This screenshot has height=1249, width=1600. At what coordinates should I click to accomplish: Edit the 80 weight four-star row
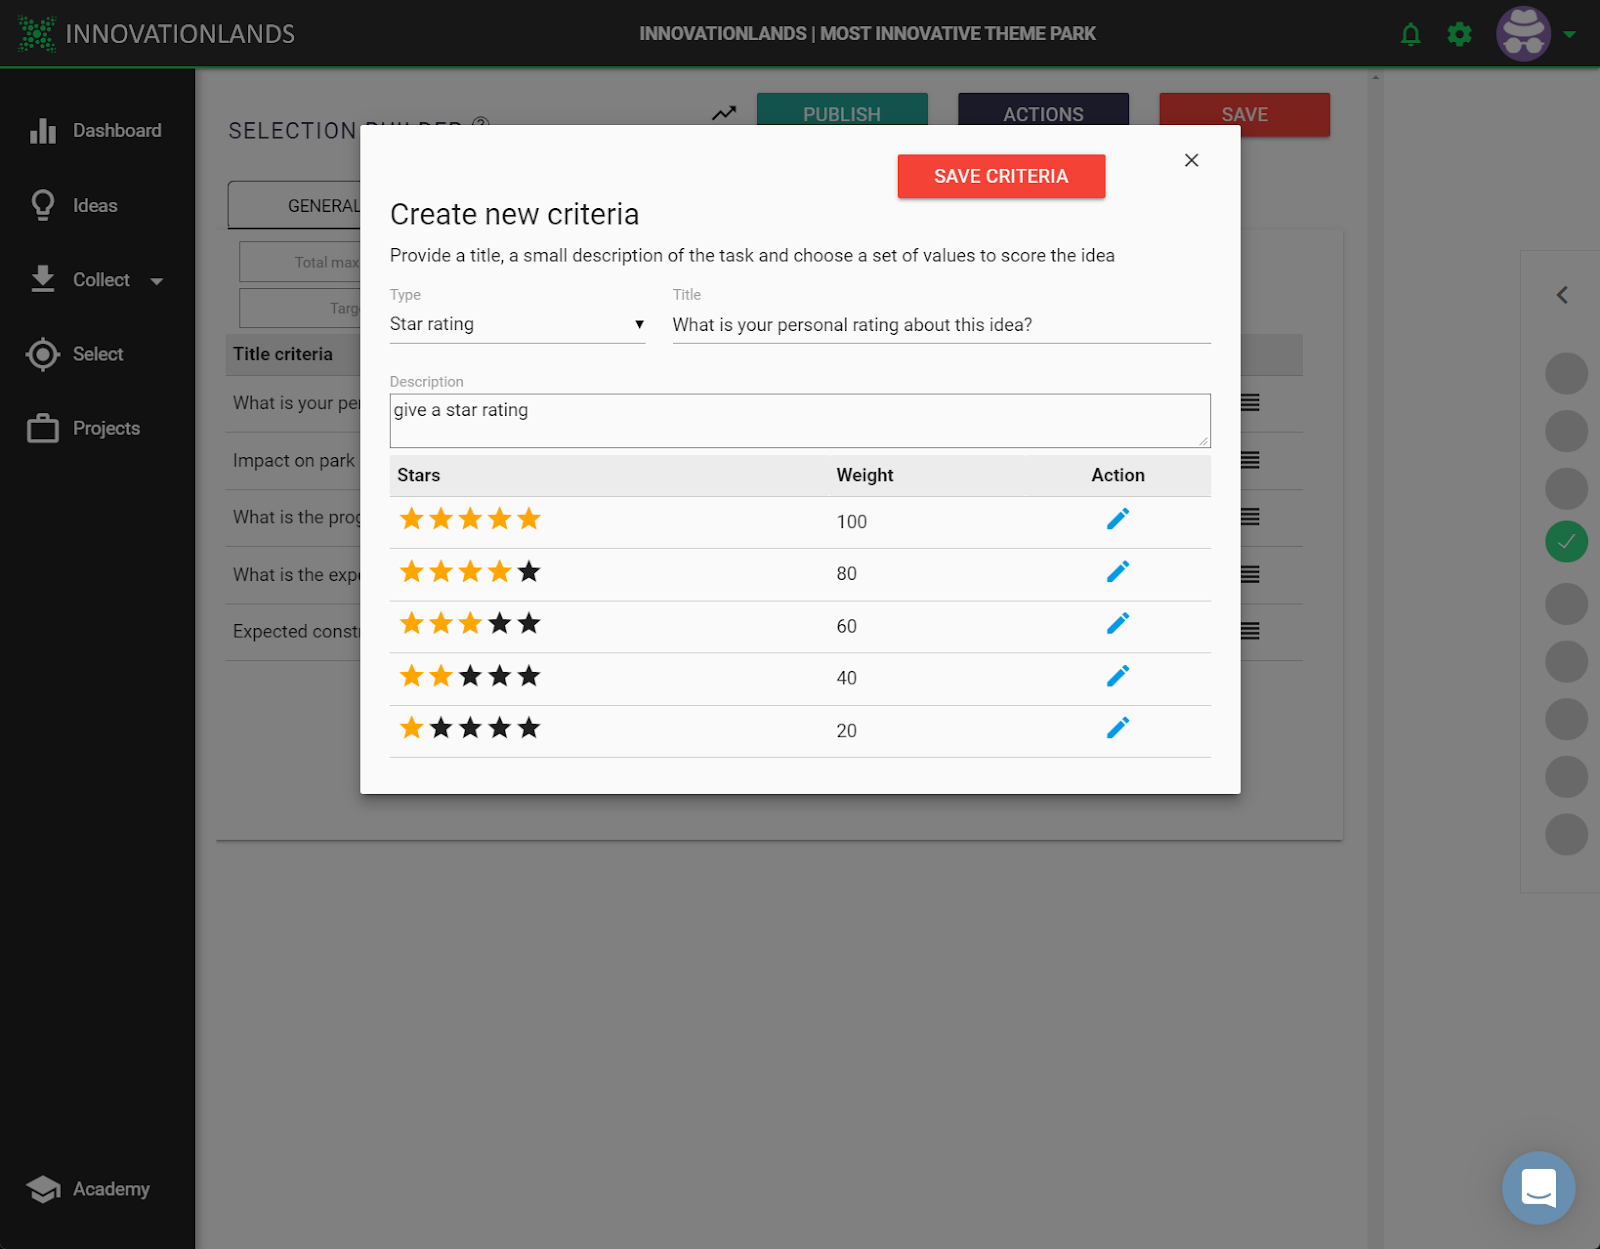coord(1117,572)
